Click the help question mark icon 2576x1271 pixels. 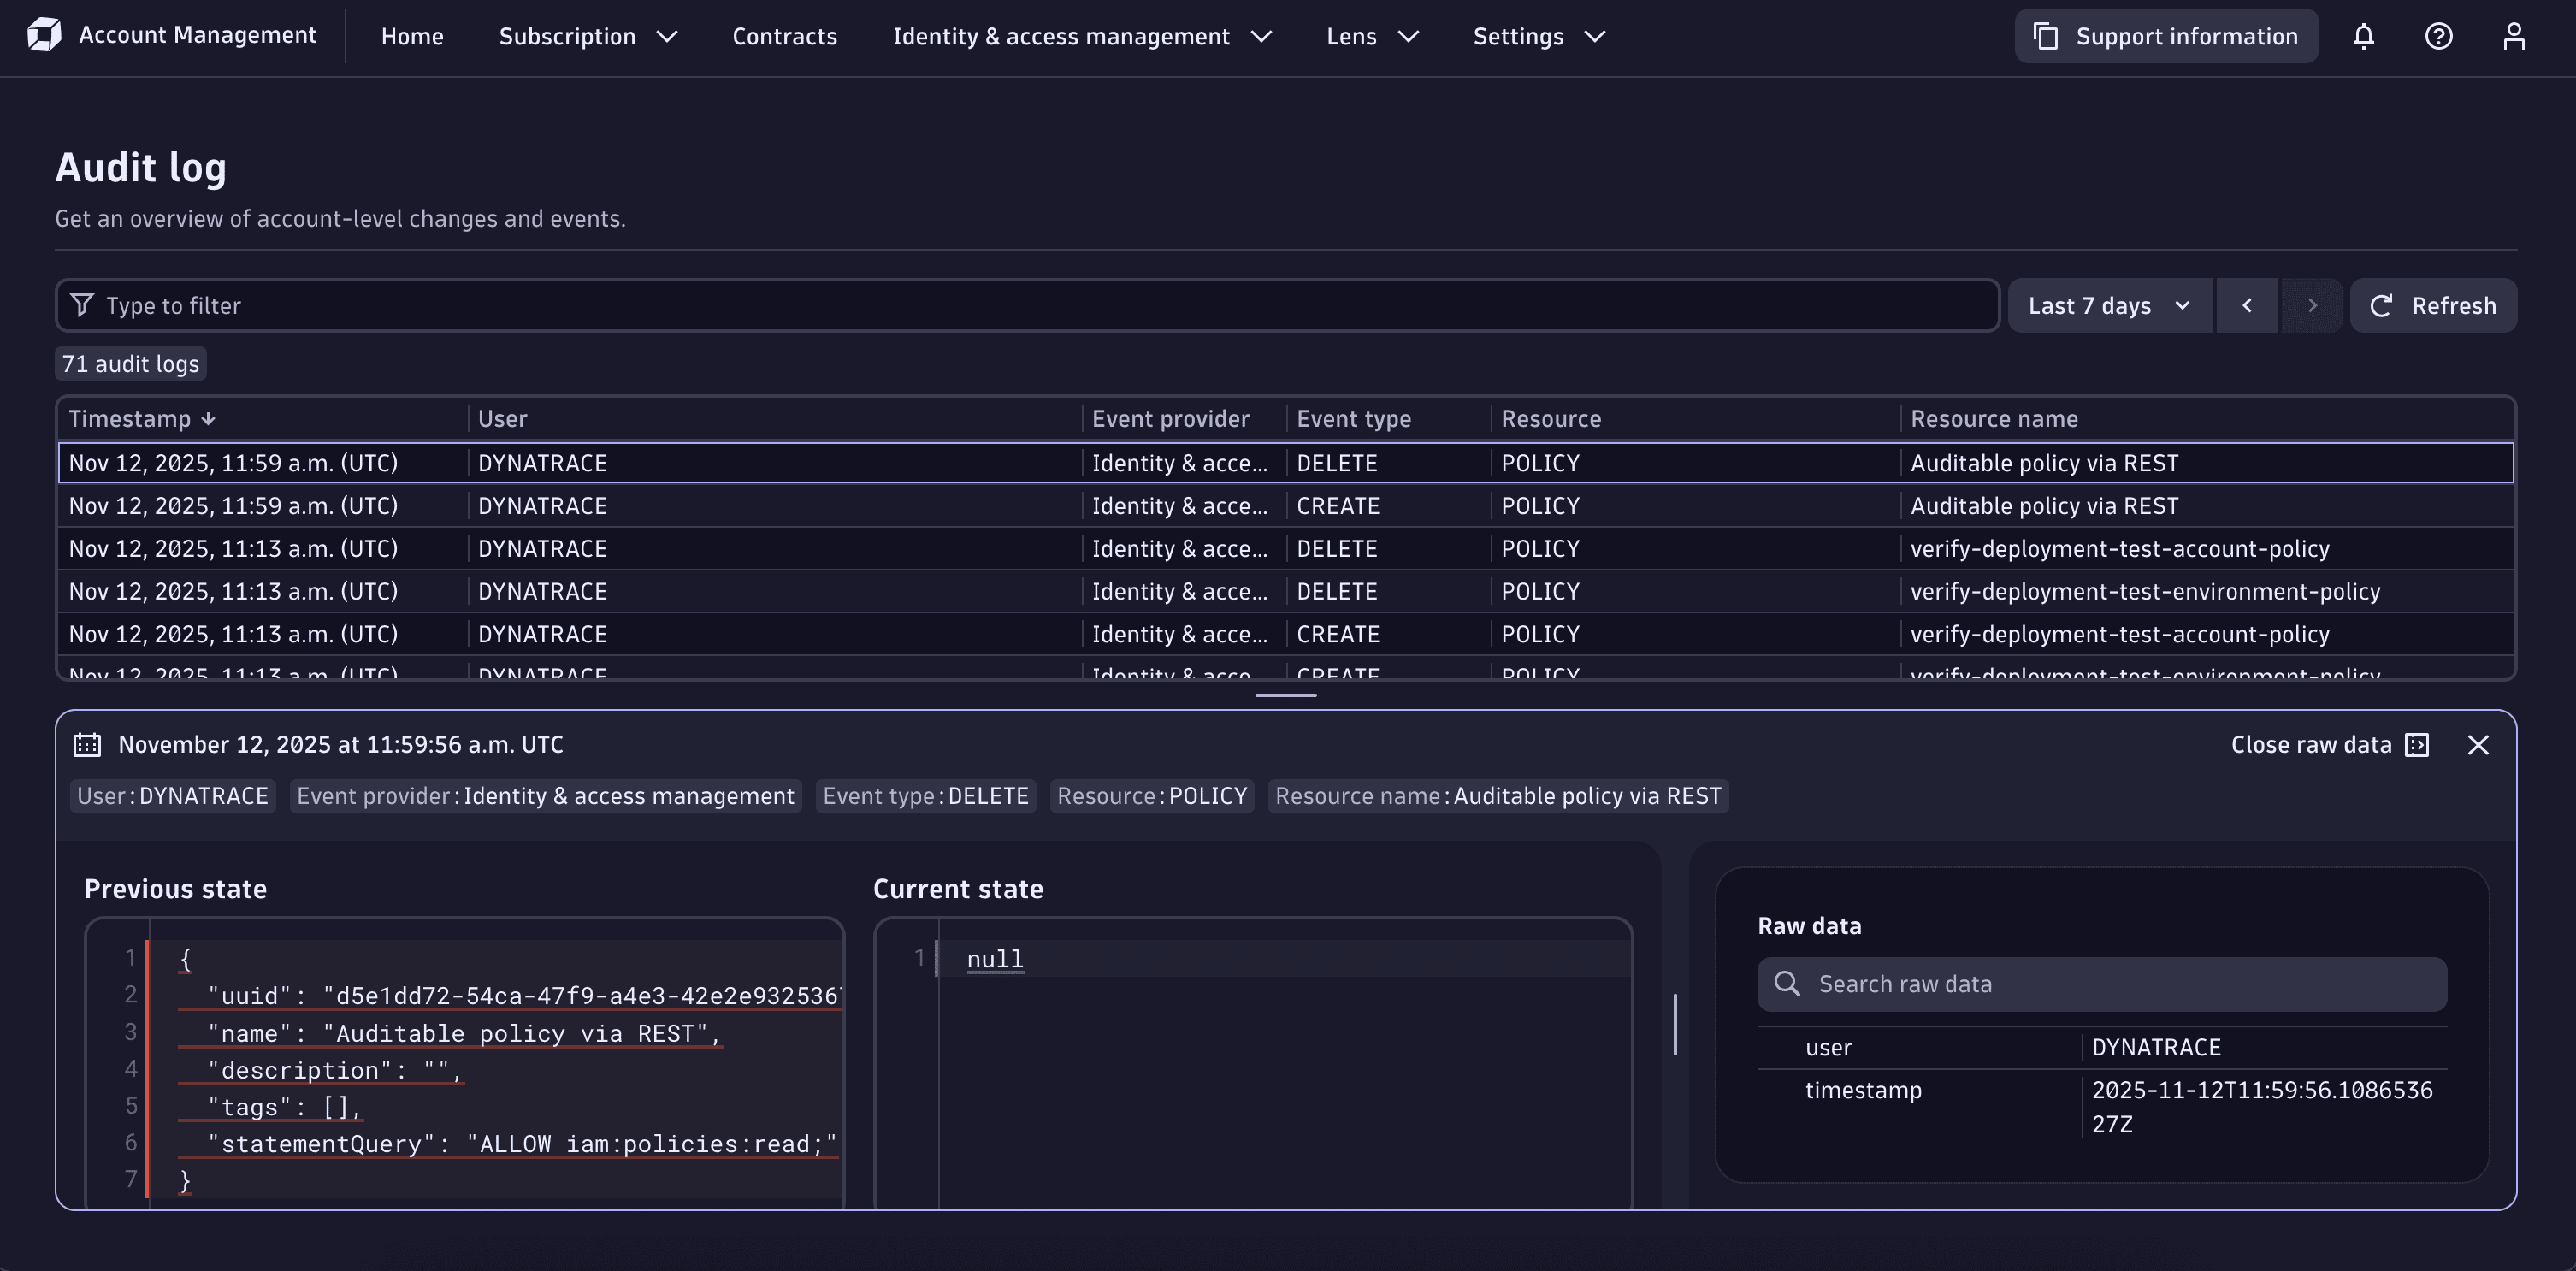click(2439, 36)
